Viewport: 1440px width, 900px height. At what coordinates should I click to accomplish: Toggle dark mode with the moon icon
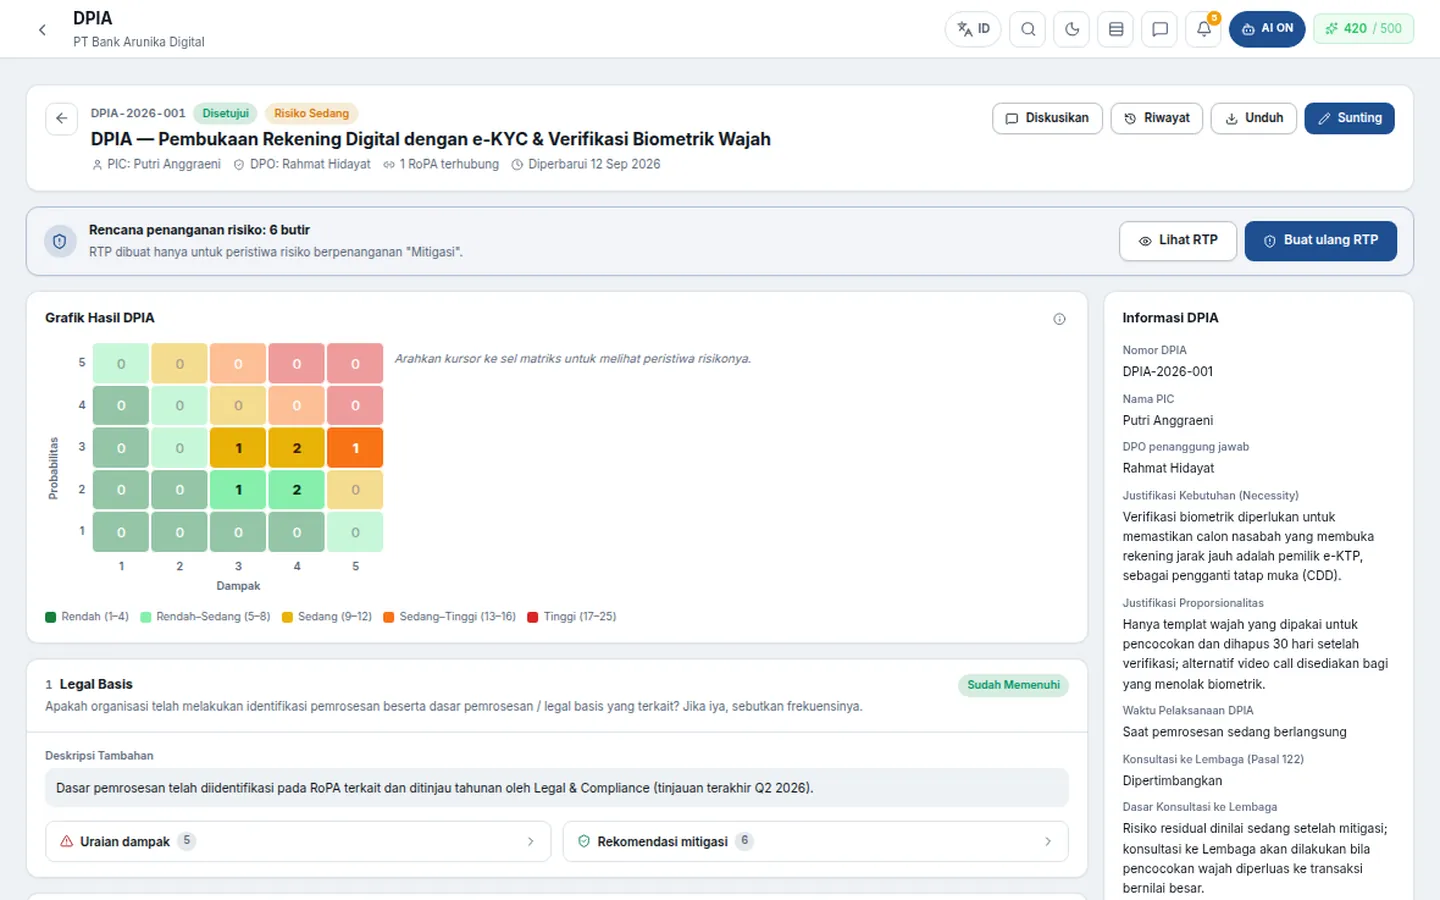coord(1072,29)
